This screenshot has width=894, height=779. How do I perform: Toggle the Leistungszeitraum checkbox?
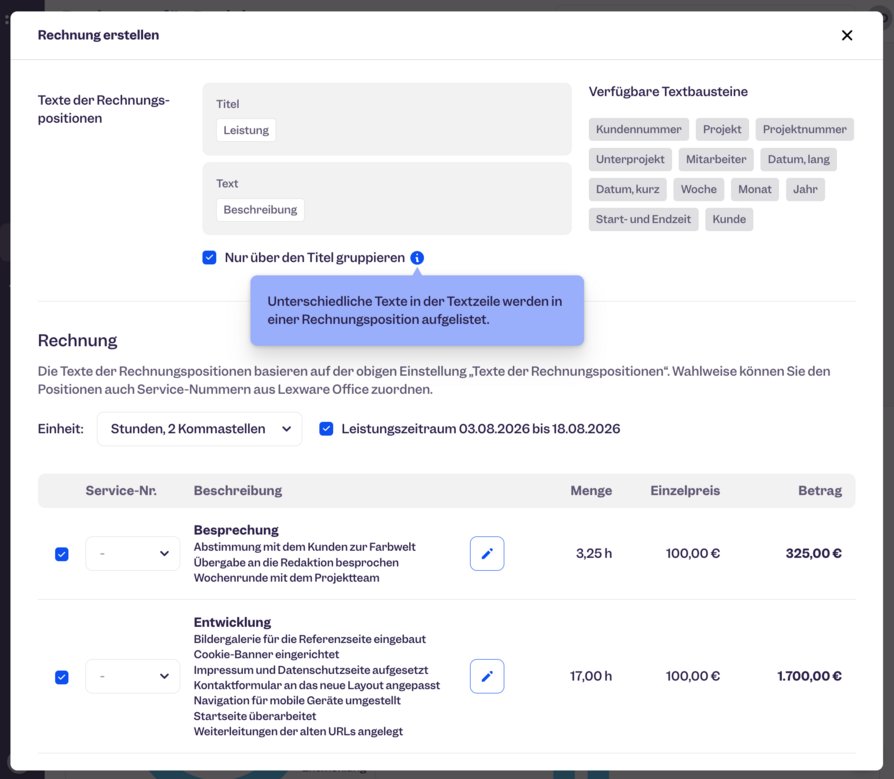tap(326, 429)
